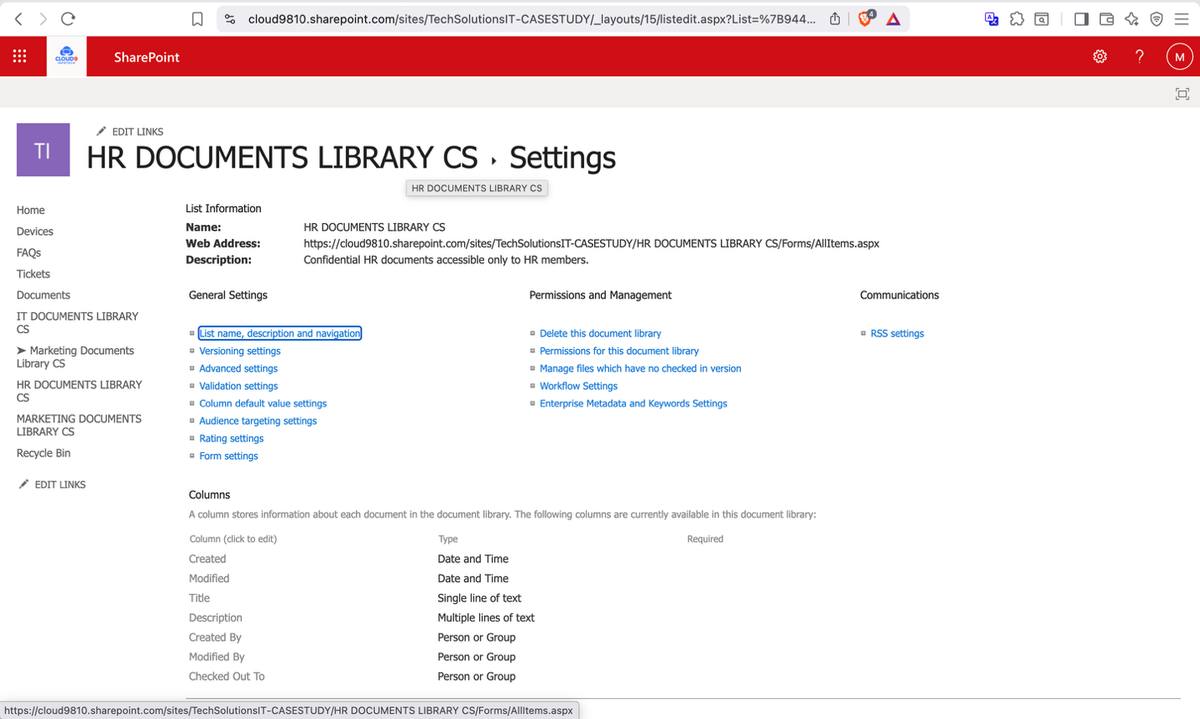Viewport: 1200px width, 719px height.
Task: Go to Home in left navigation
Action: click(31, 210)
